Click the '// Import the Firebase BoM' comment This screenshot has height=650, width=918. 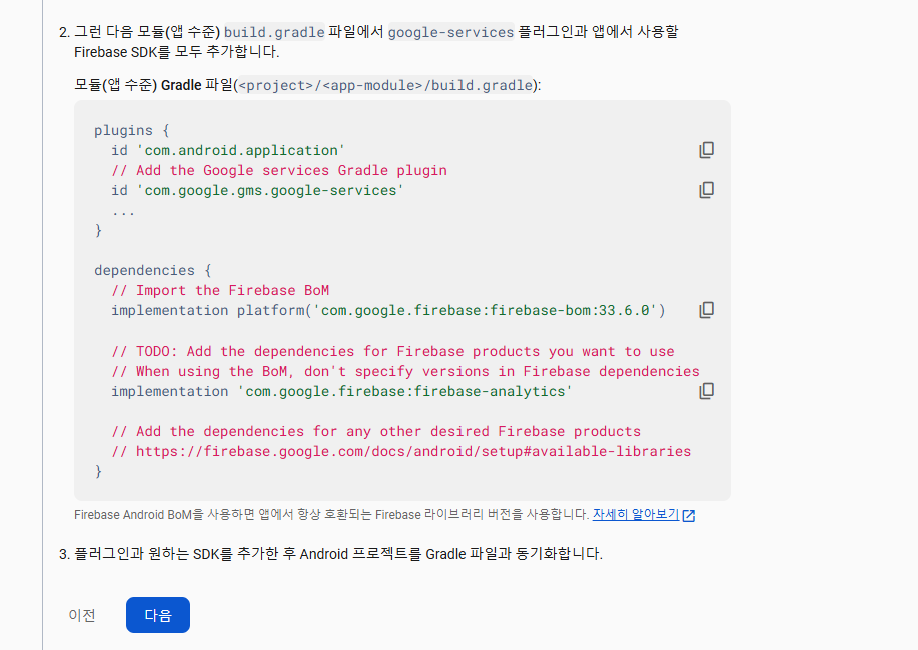tap(220, 290)
